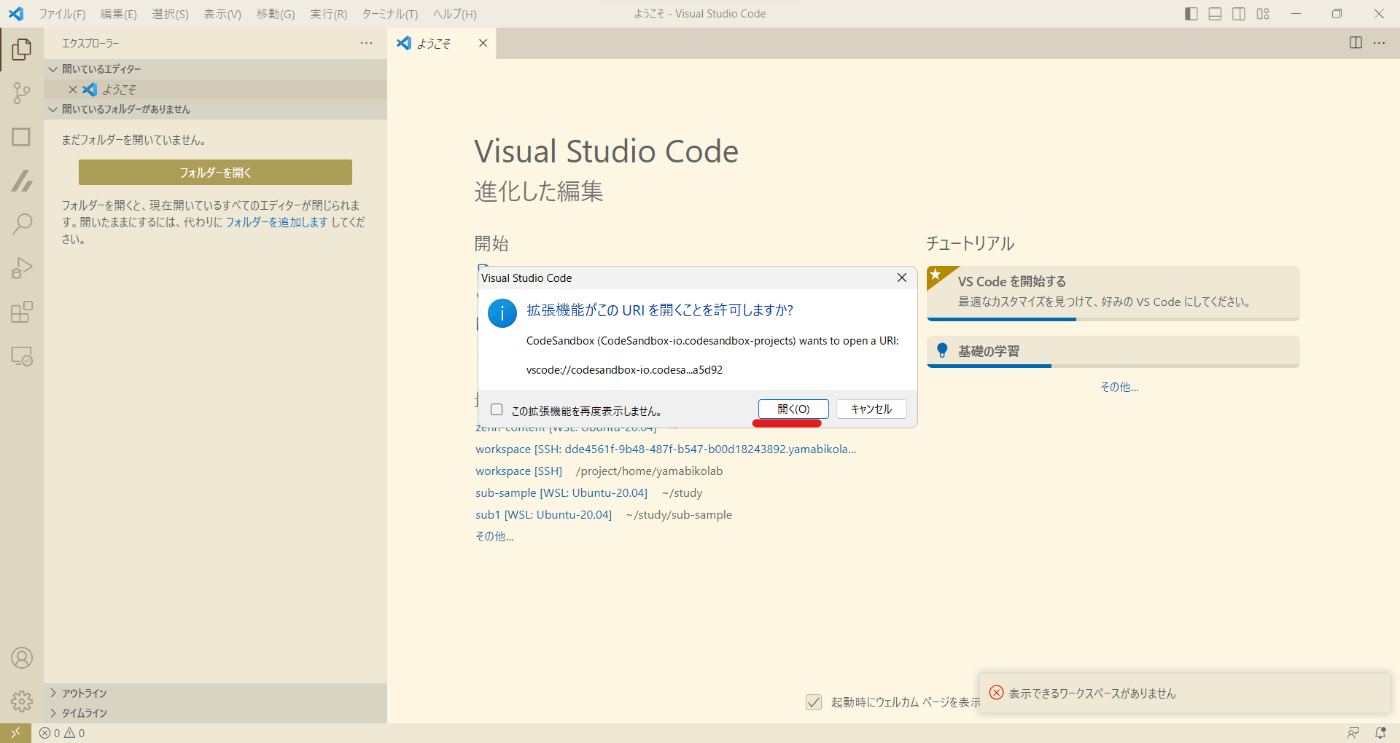Open the 編集(E) menu
This screenshot has height=743, width=1400.
[119, 14]
